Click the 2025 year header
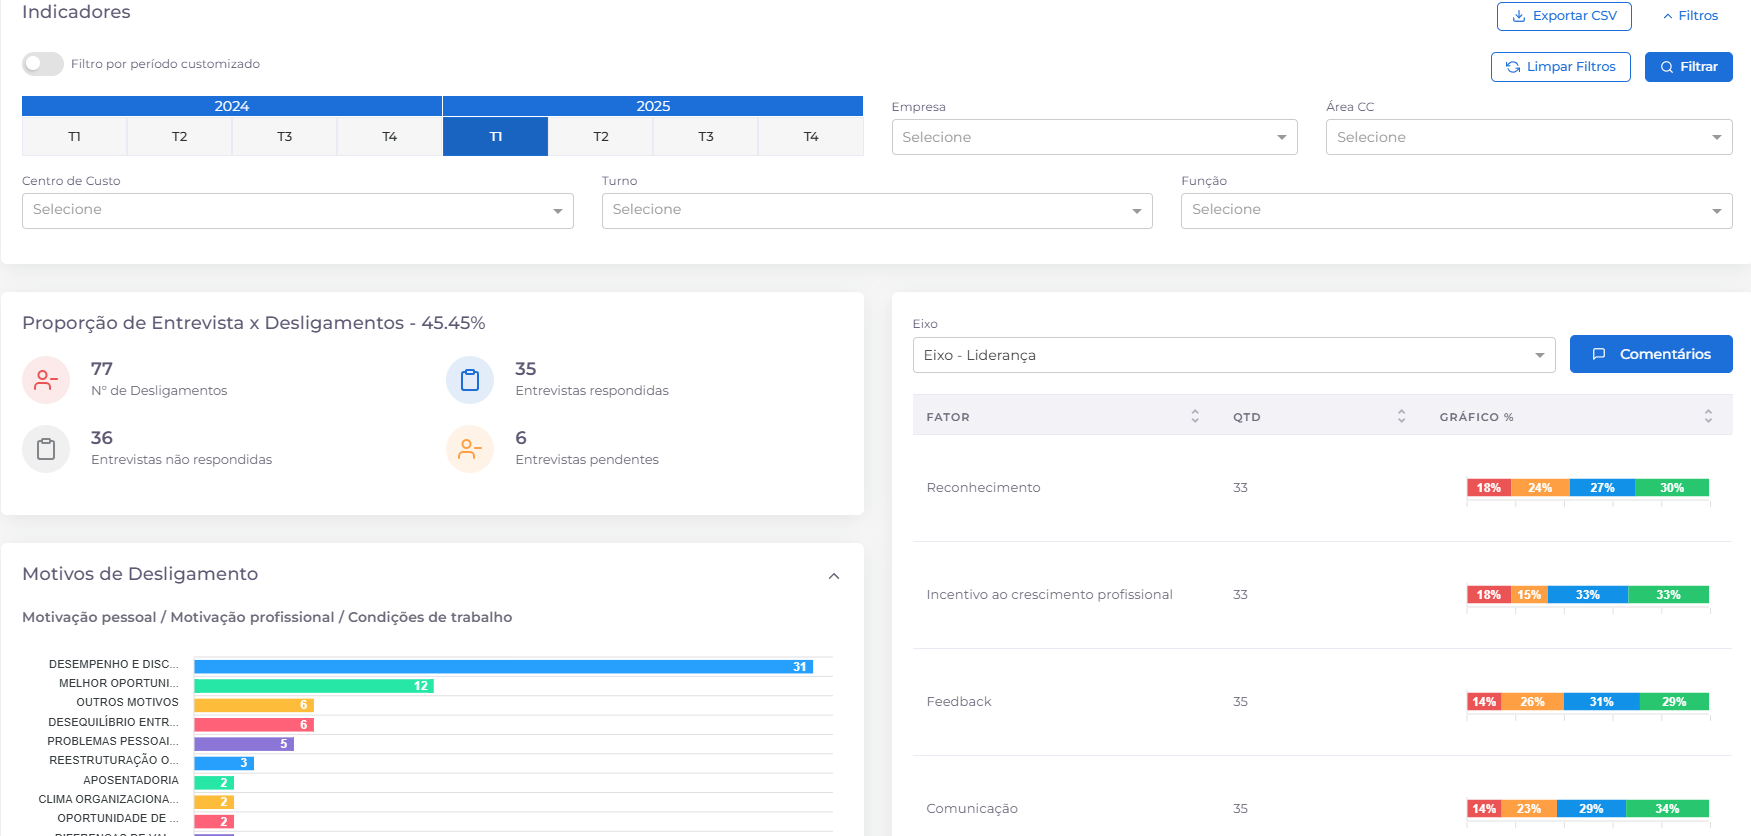 [653, 106]
